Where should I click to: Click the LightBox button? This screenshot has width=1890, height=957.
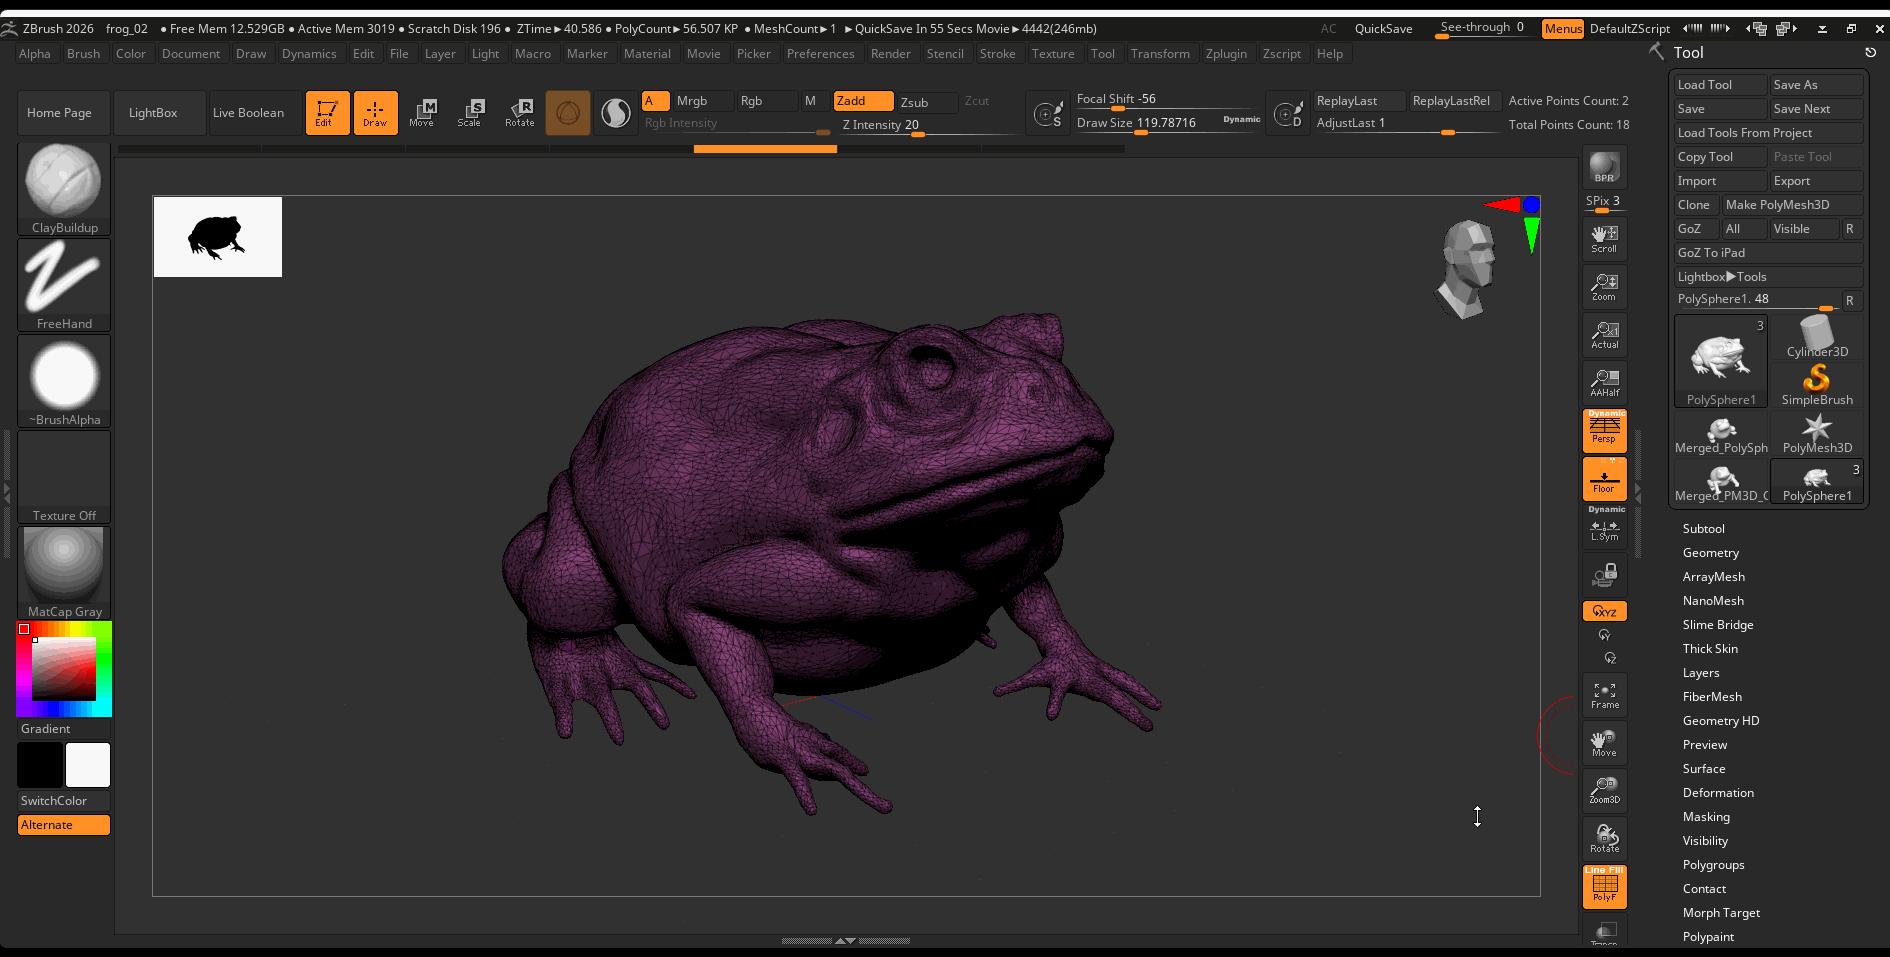point(153,113)
